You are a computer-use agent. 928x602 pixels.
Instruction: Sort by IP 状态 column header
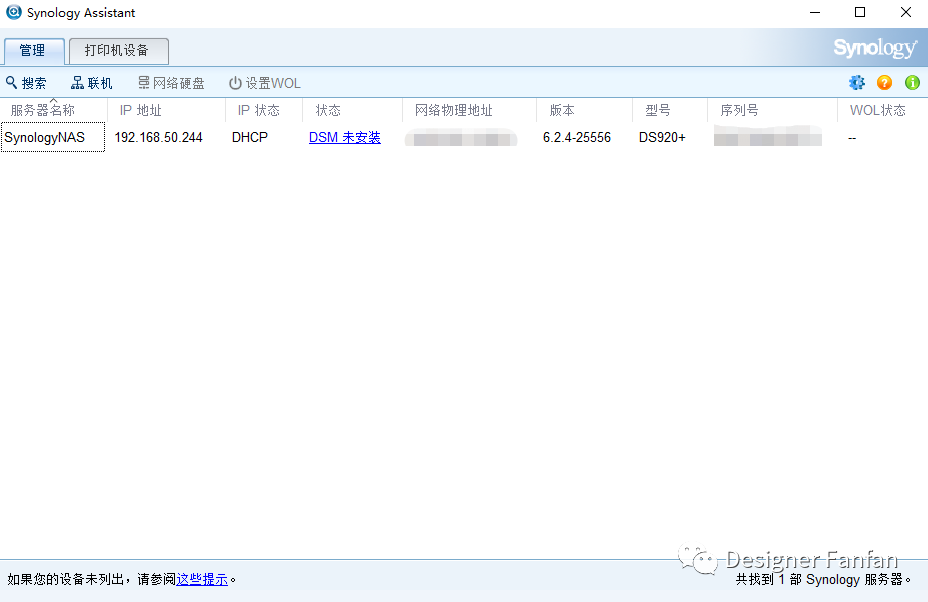(264, 110)
